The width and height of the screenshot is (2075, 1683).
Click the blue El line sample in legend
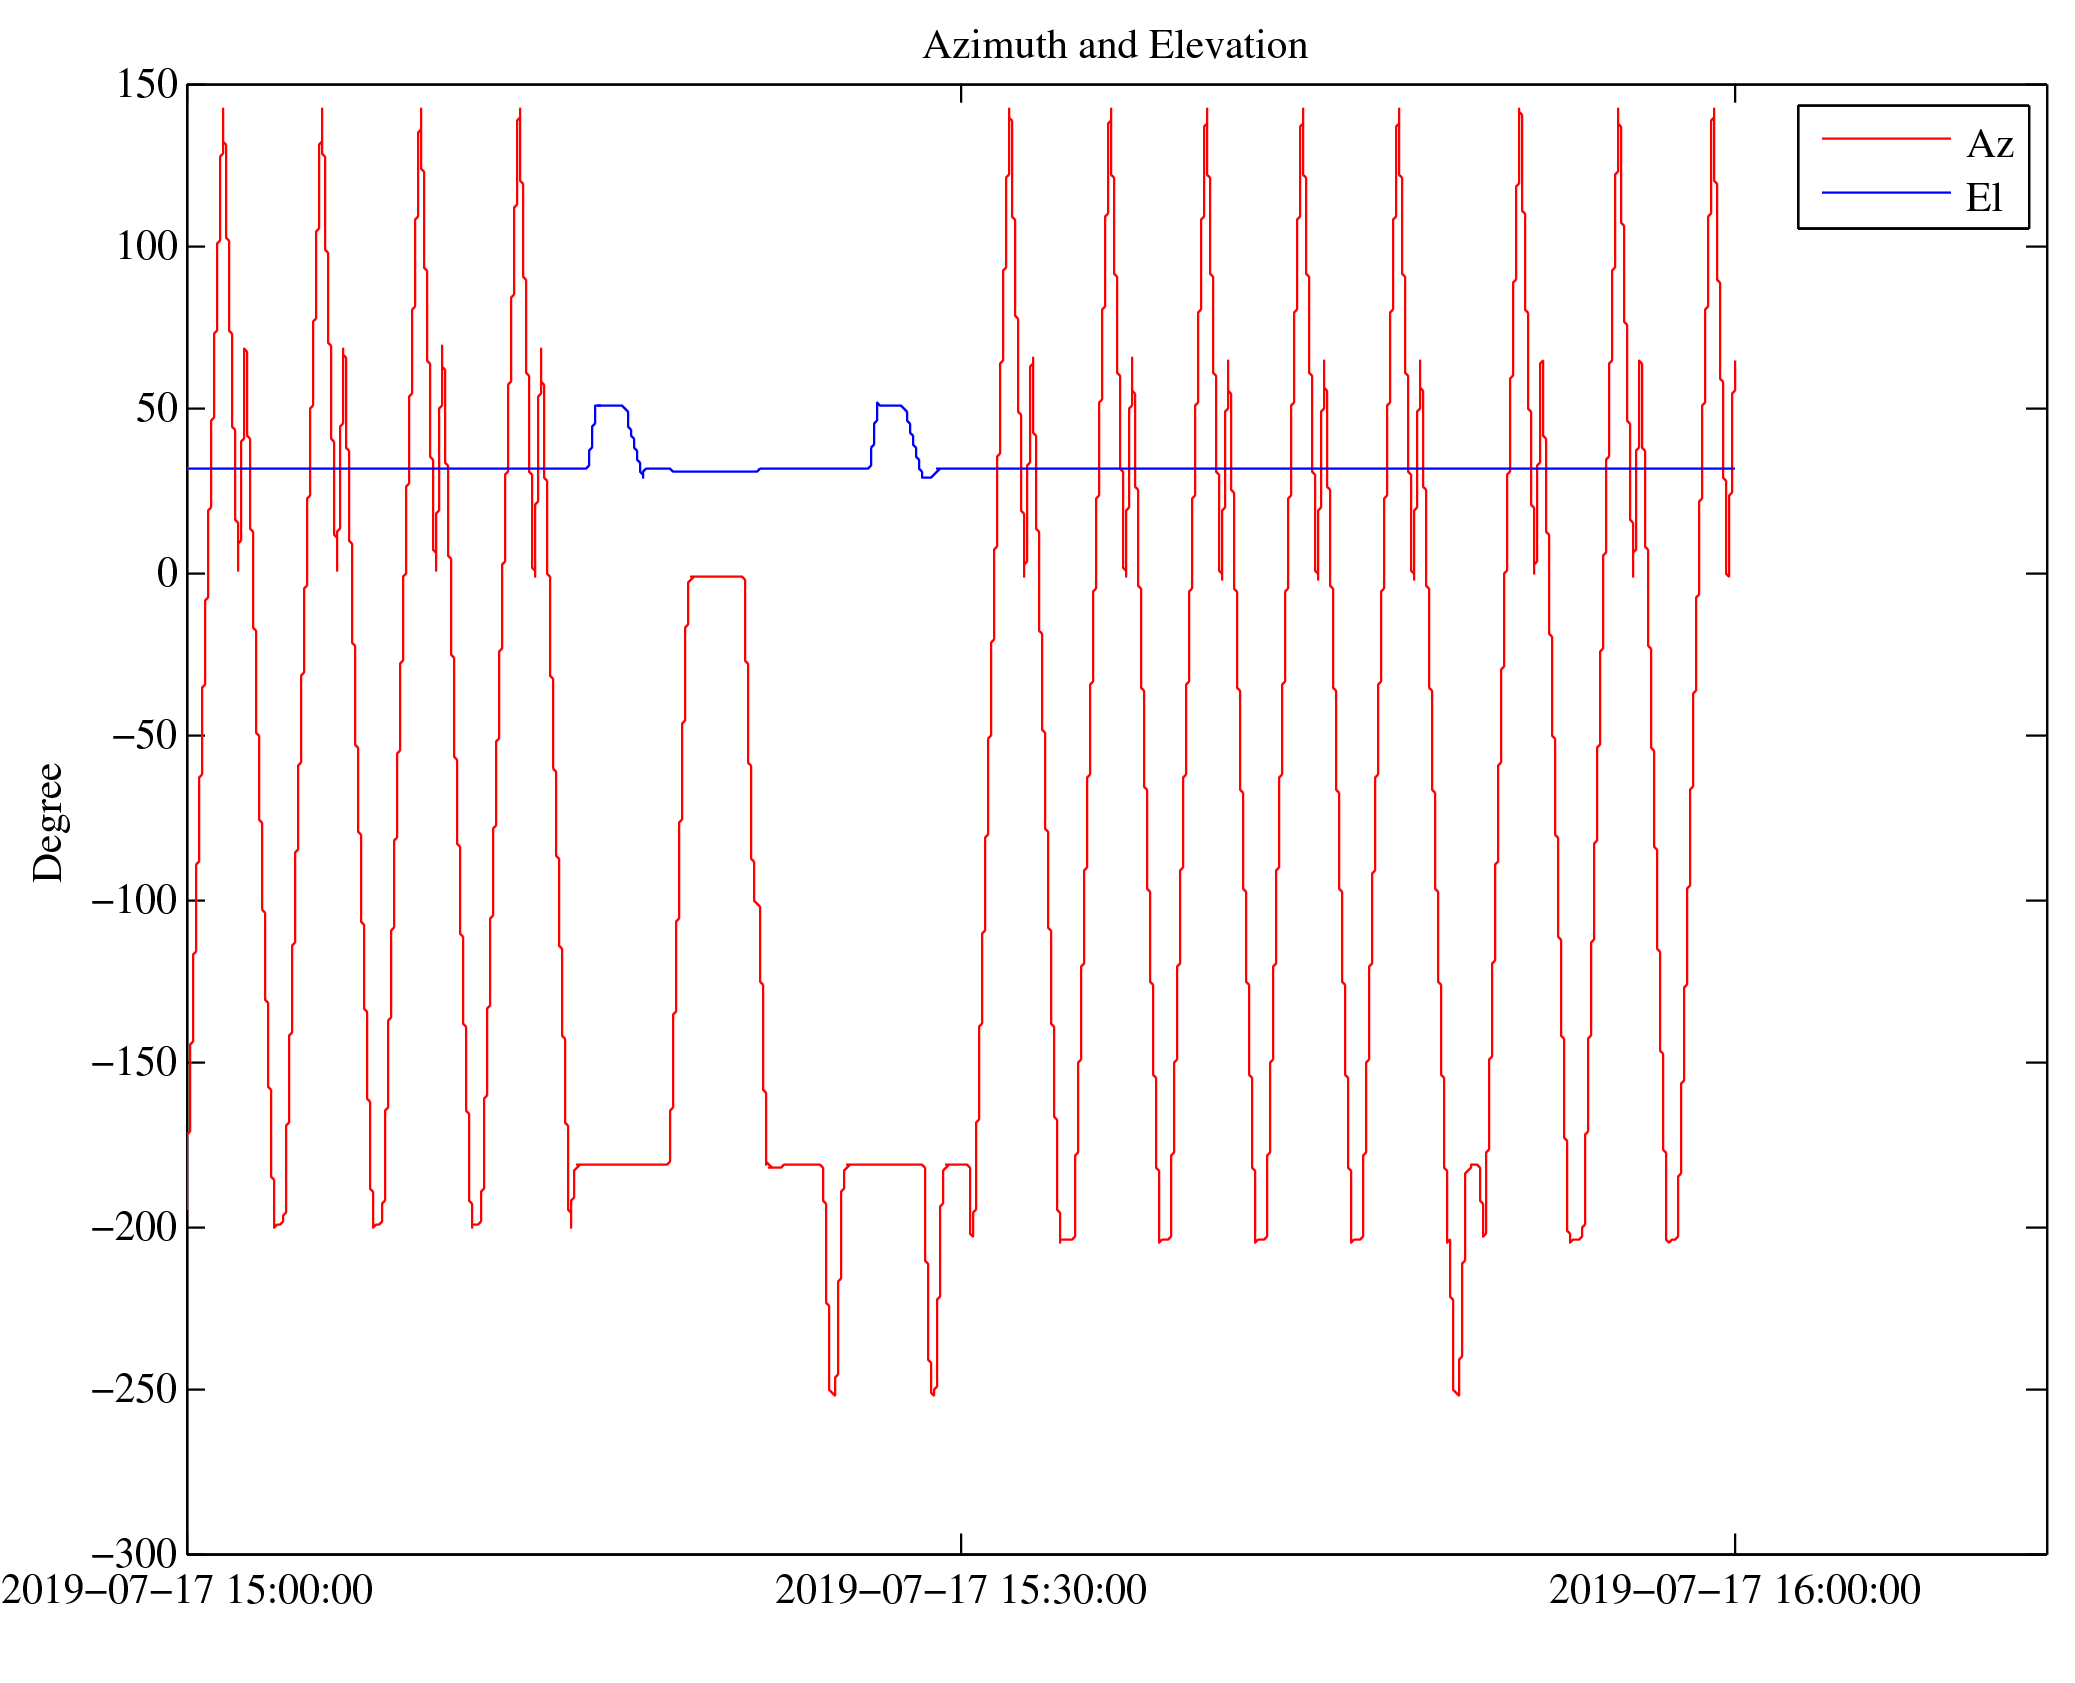point(1885,192)
